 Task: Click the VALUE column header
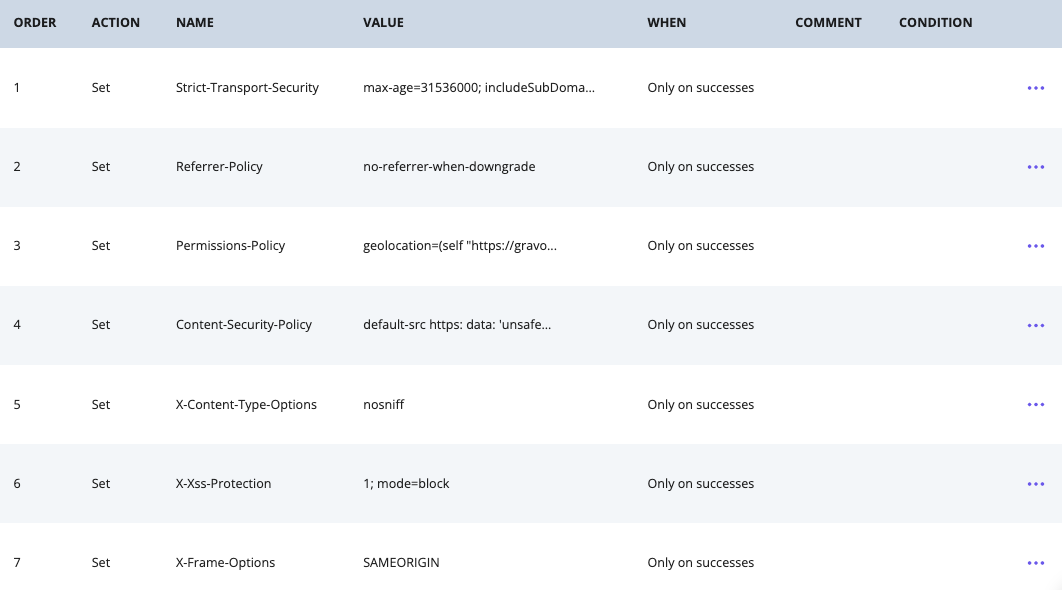point(383,22)
